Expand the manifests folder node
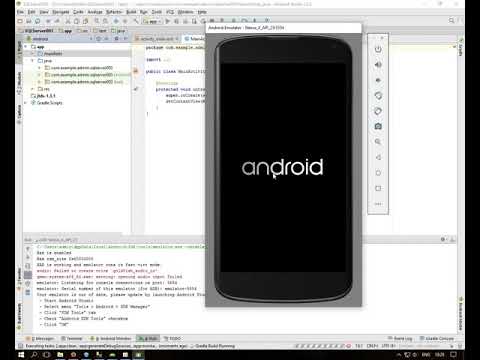The image size is (480, 360). click(x=33, y=54)
